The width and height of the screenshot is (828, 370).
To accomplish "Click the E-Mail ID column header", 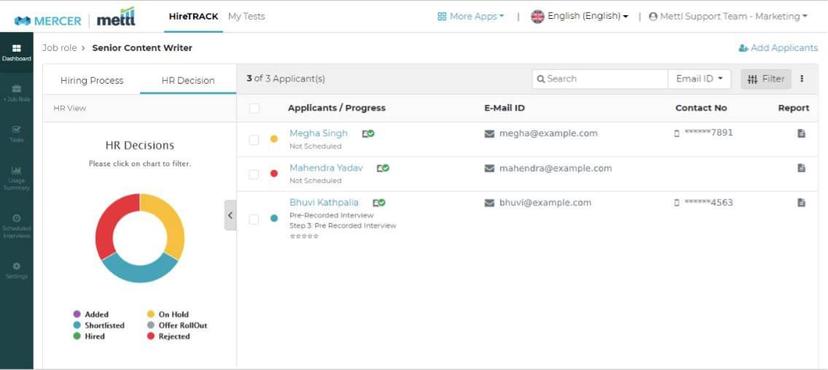I will point(504,108).
